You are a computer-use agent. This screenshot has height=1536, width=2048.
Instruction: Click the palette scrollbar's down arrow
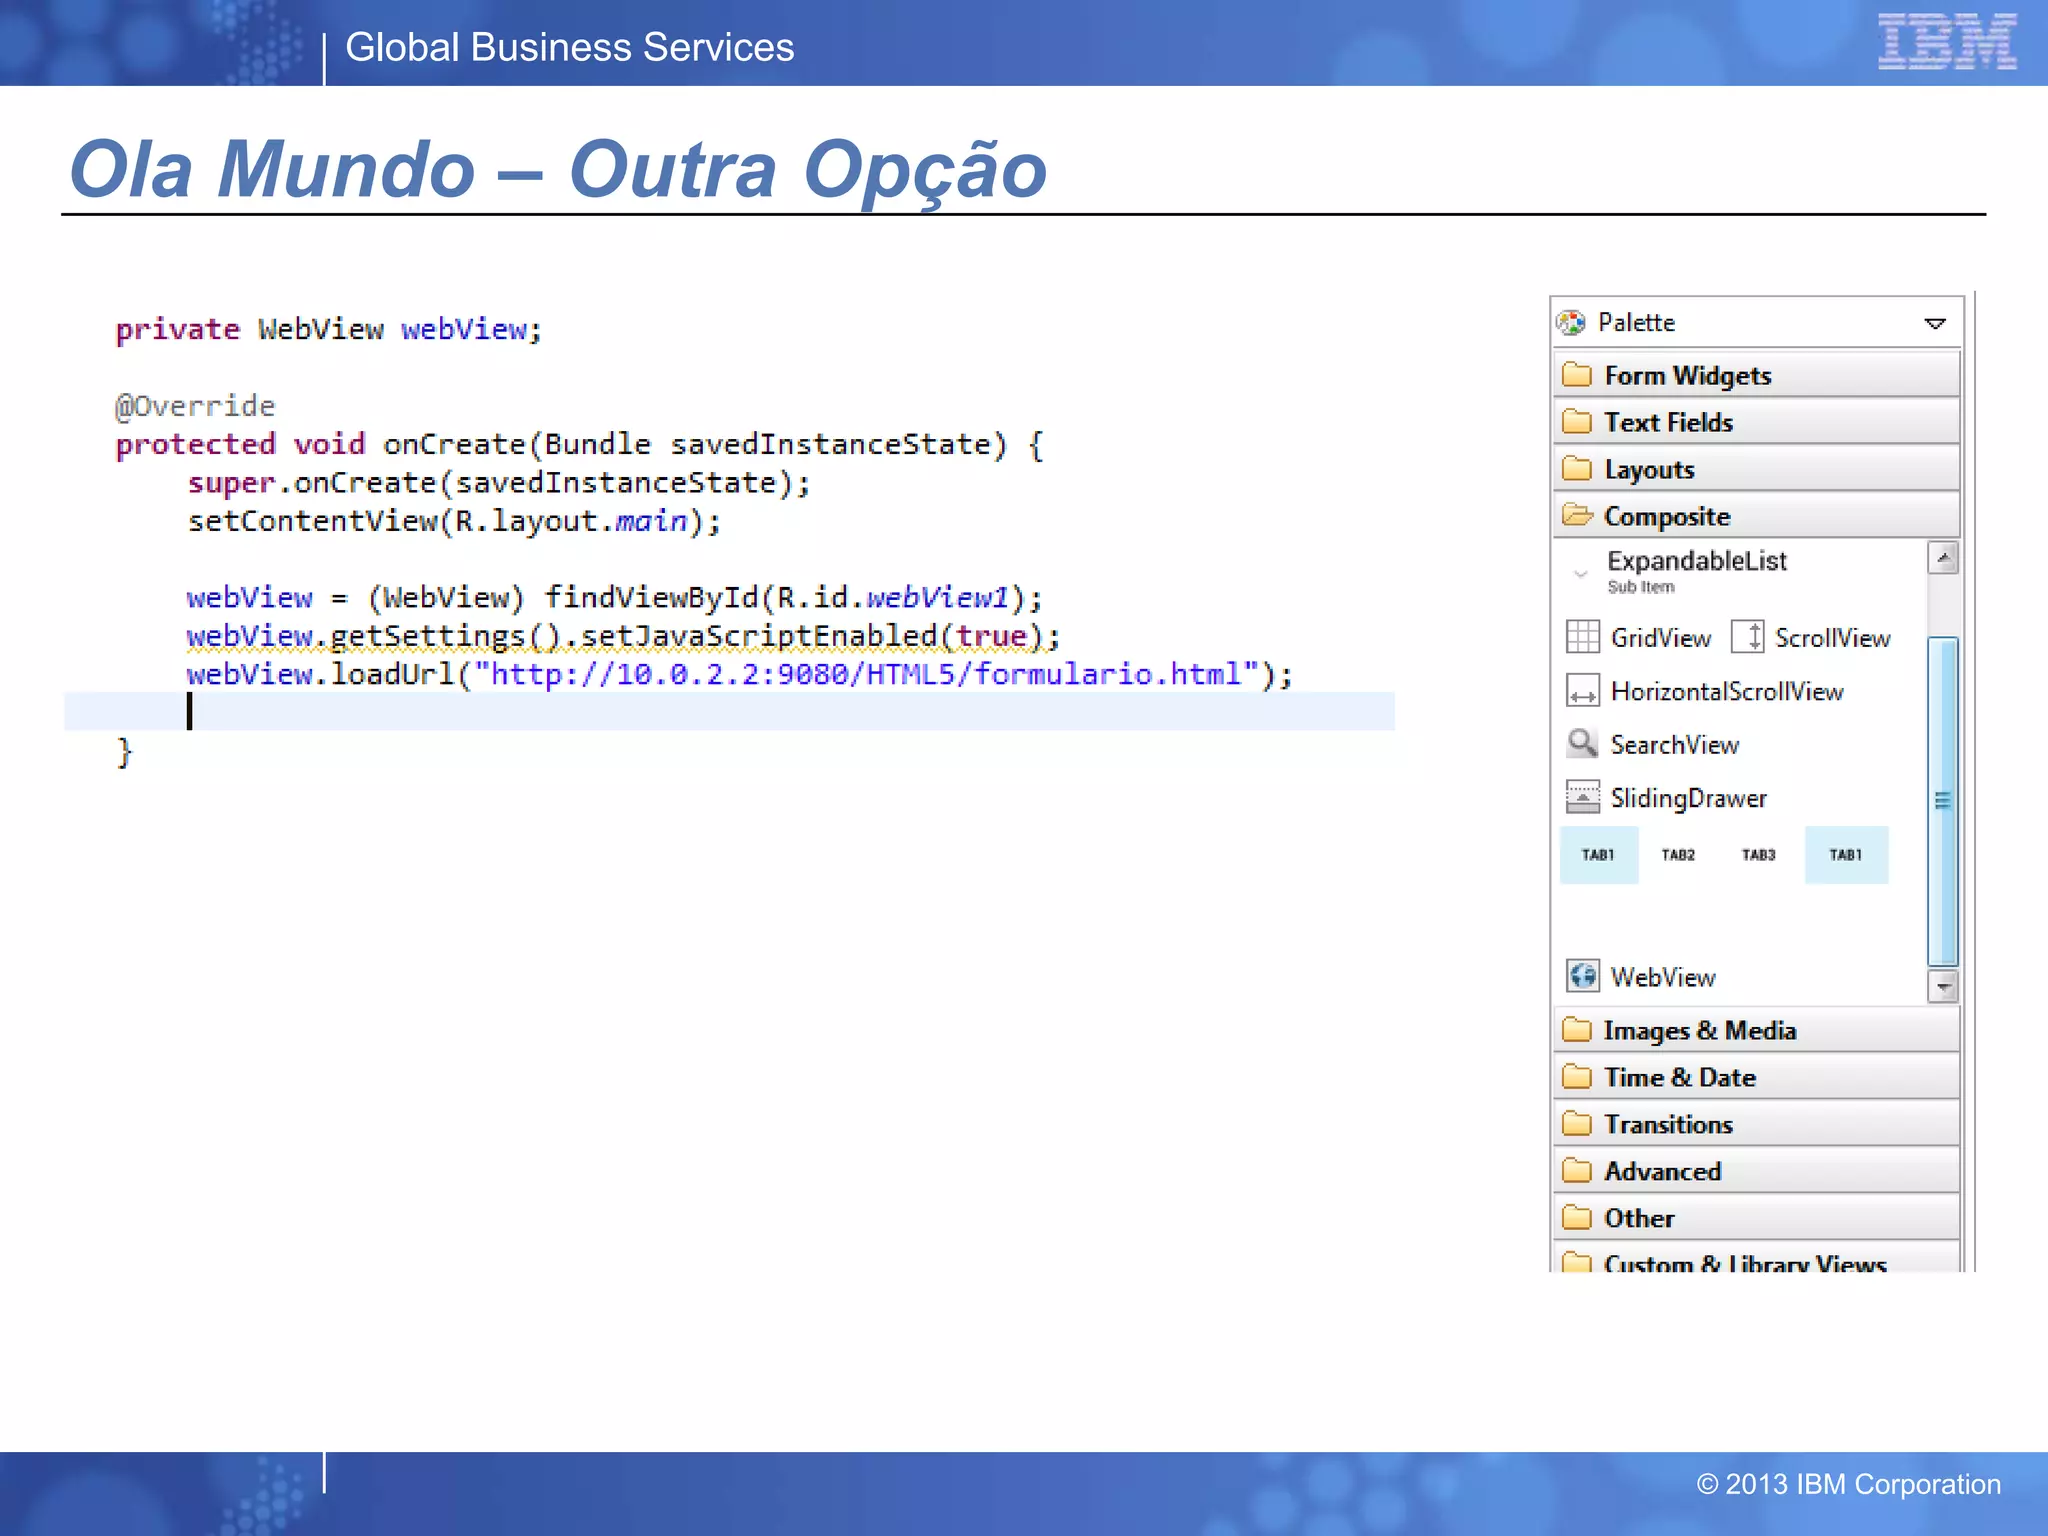pos(1942,987)
